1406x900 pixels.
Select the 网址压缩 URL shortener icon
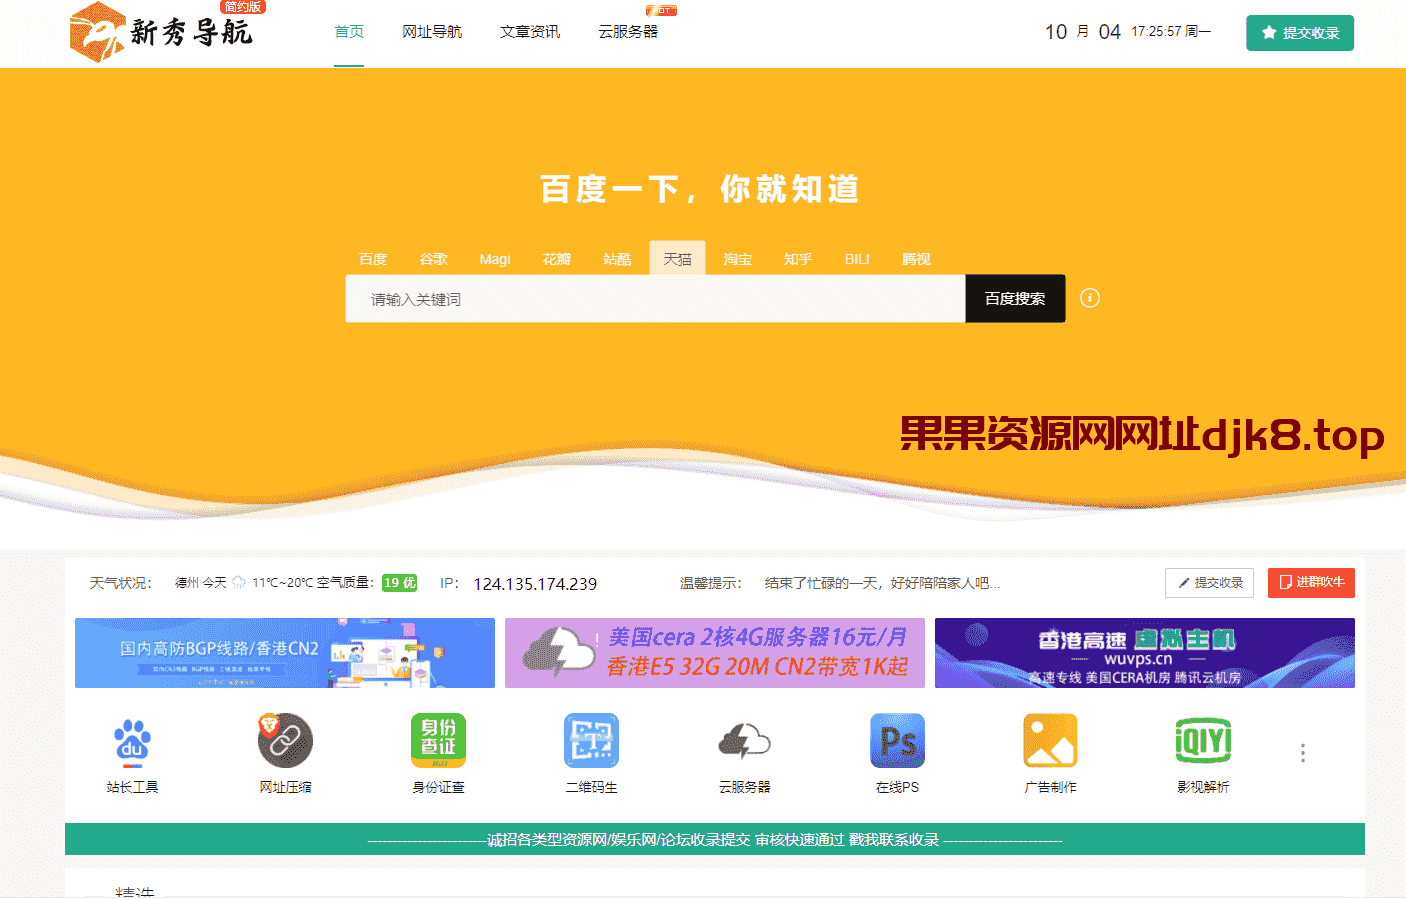[286, 750]
